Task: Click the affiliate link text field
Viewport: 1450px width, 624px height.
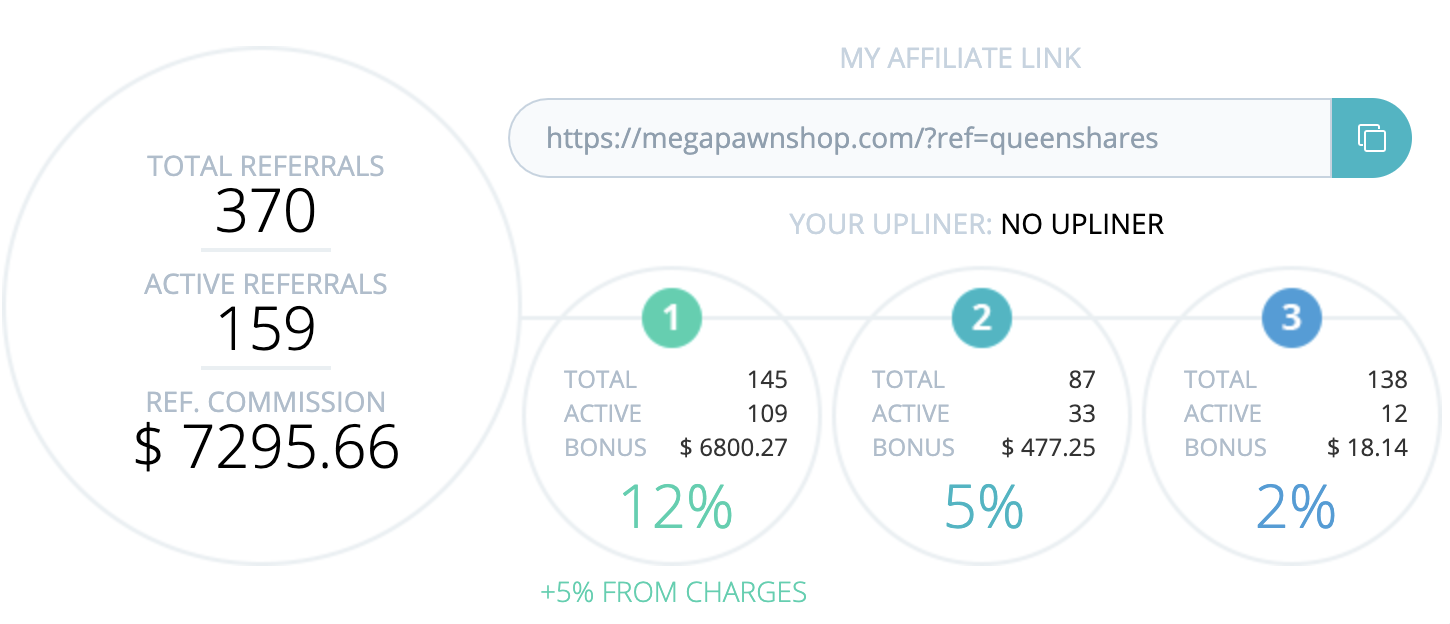Action: point(920,138)
